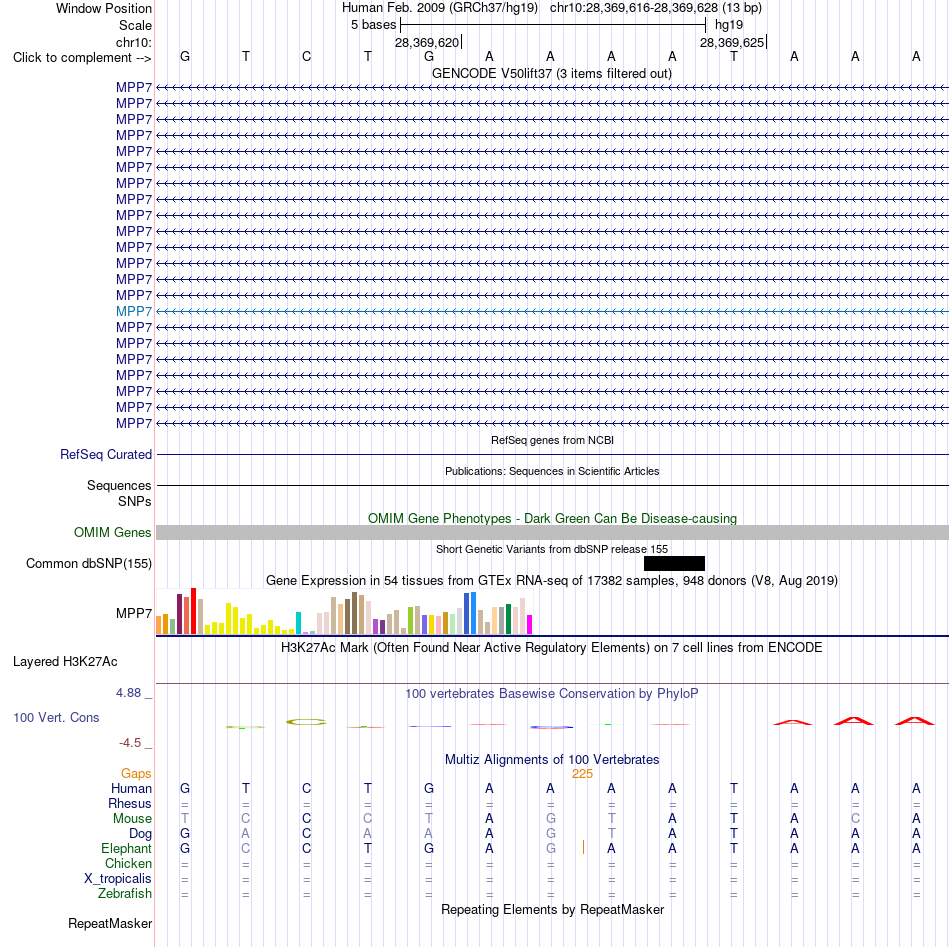Open 'Short Genetic Variants from dbSNP release 155' title
This screenshot has height=947, width=950.
click(x=552, y=550)
